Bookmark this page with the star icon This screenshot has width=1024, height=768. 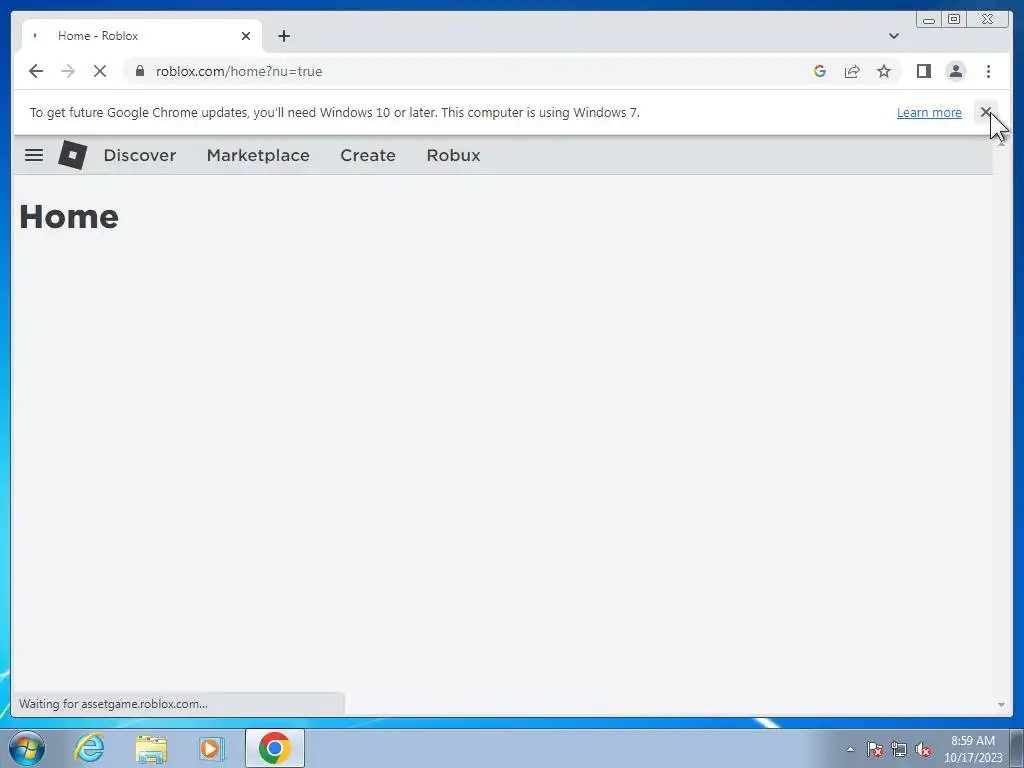[x=884, y=71]
